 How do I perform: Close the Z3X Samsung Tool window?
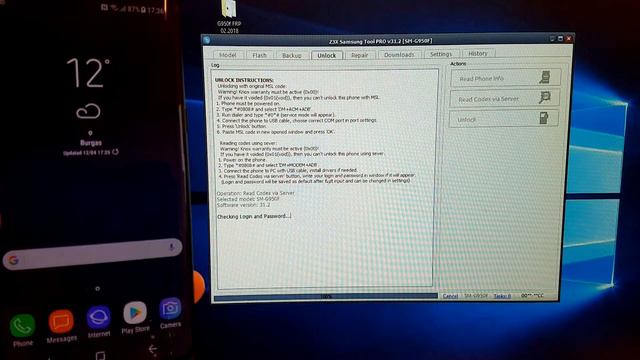point(569,38)
